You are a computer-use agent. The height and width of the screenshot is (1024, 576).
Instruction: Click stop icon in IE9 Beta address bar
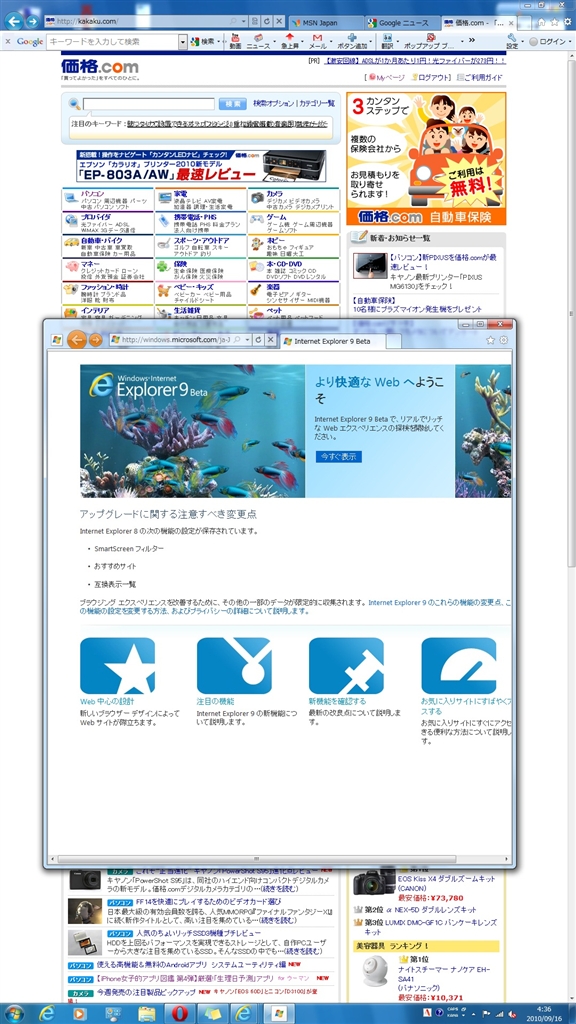tap(270, 340)
